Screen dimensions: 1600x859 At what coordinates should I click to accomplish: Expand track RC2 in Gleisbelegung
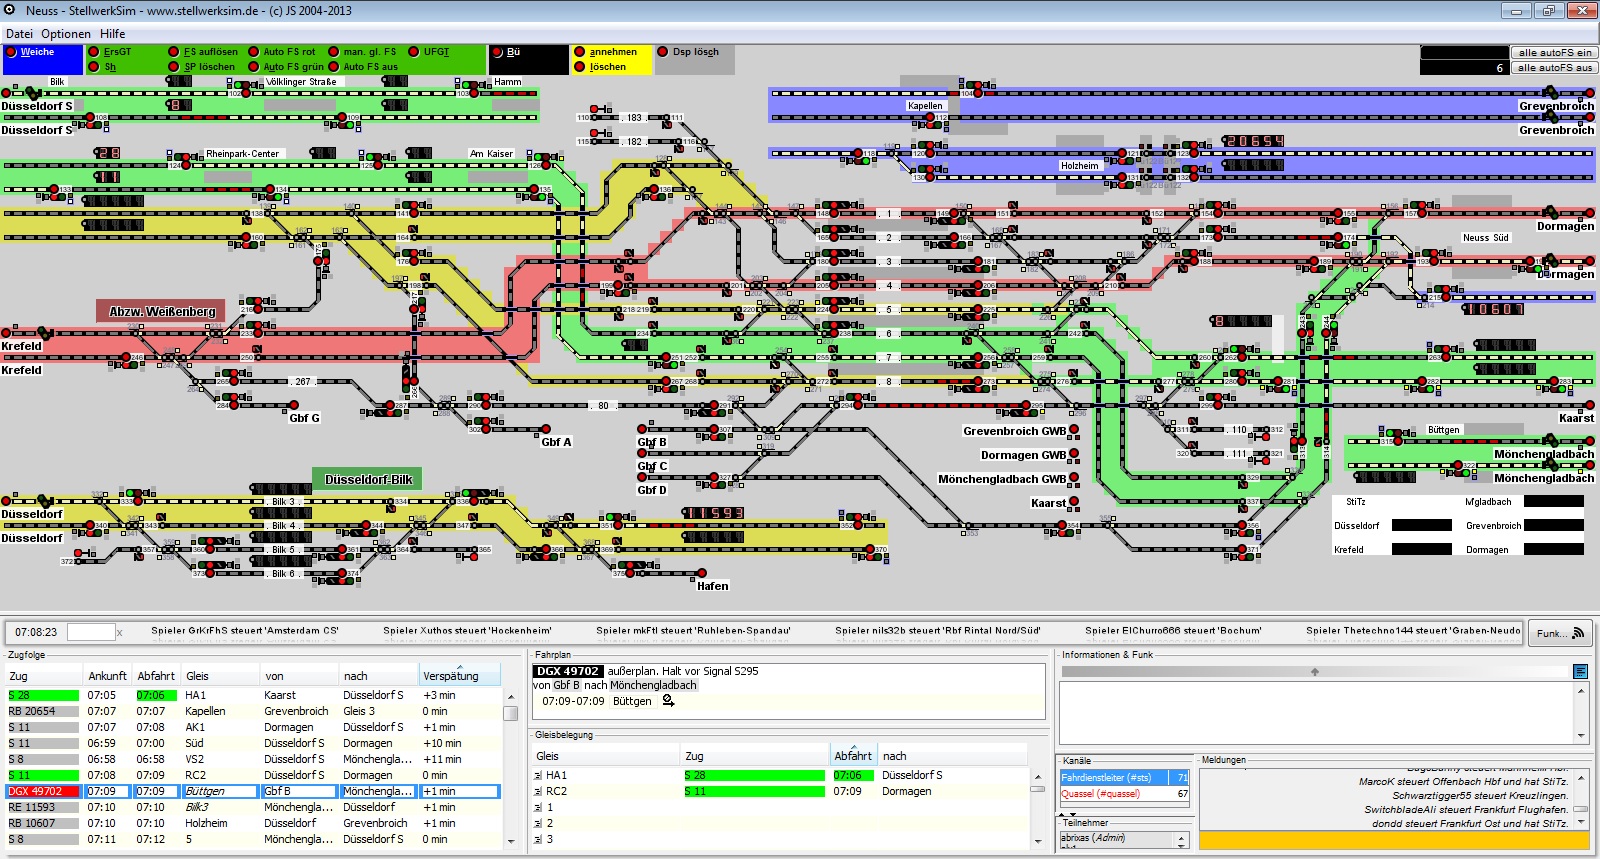538,792
